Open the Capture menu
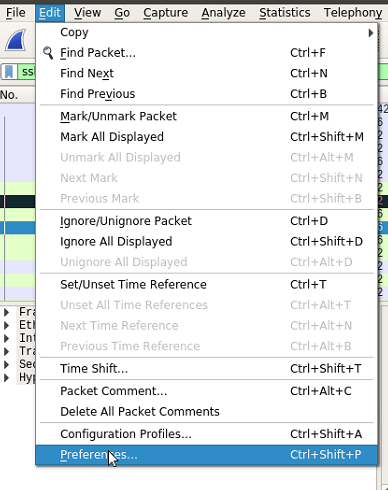This screenshot has width=388, height=490. (166, 13)
